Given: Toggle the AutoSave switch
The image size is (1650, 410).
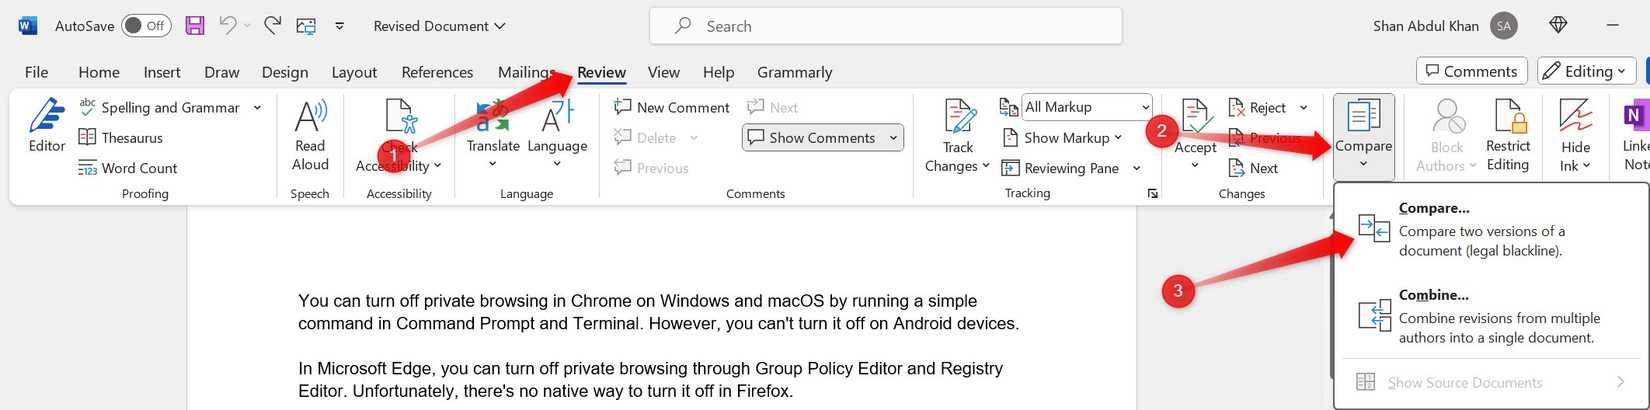Looking at the screenshot, I should pos(146,26).
